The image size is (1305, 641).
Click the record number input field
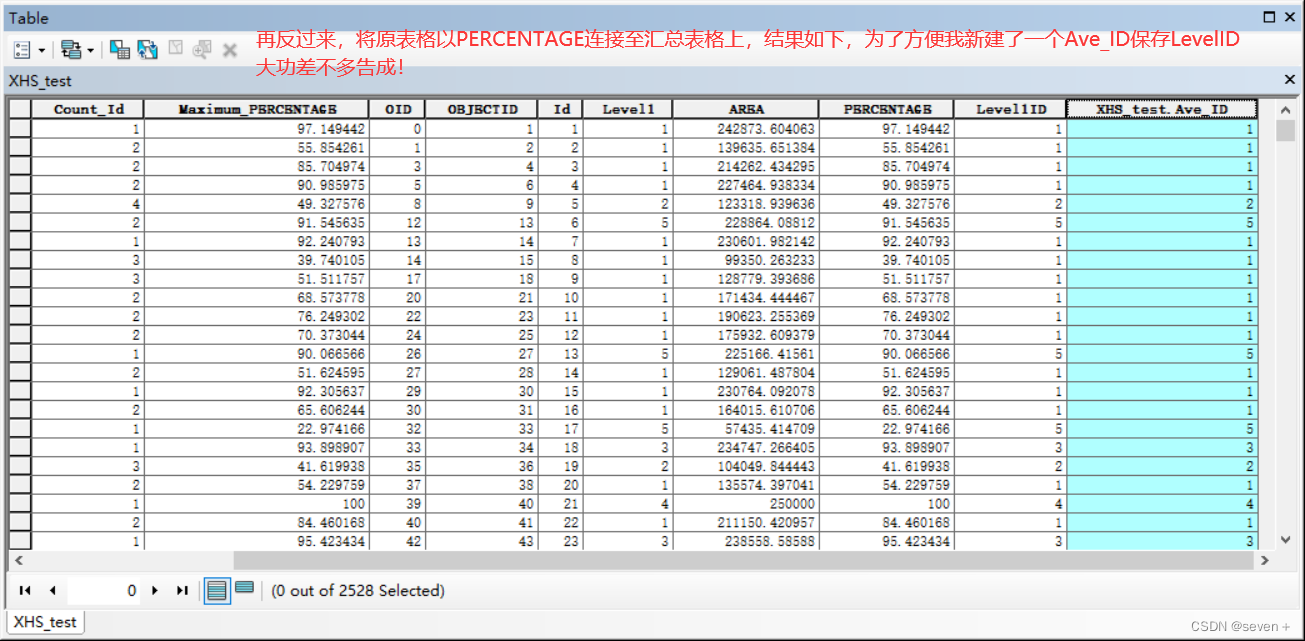[x=104, y=590]
